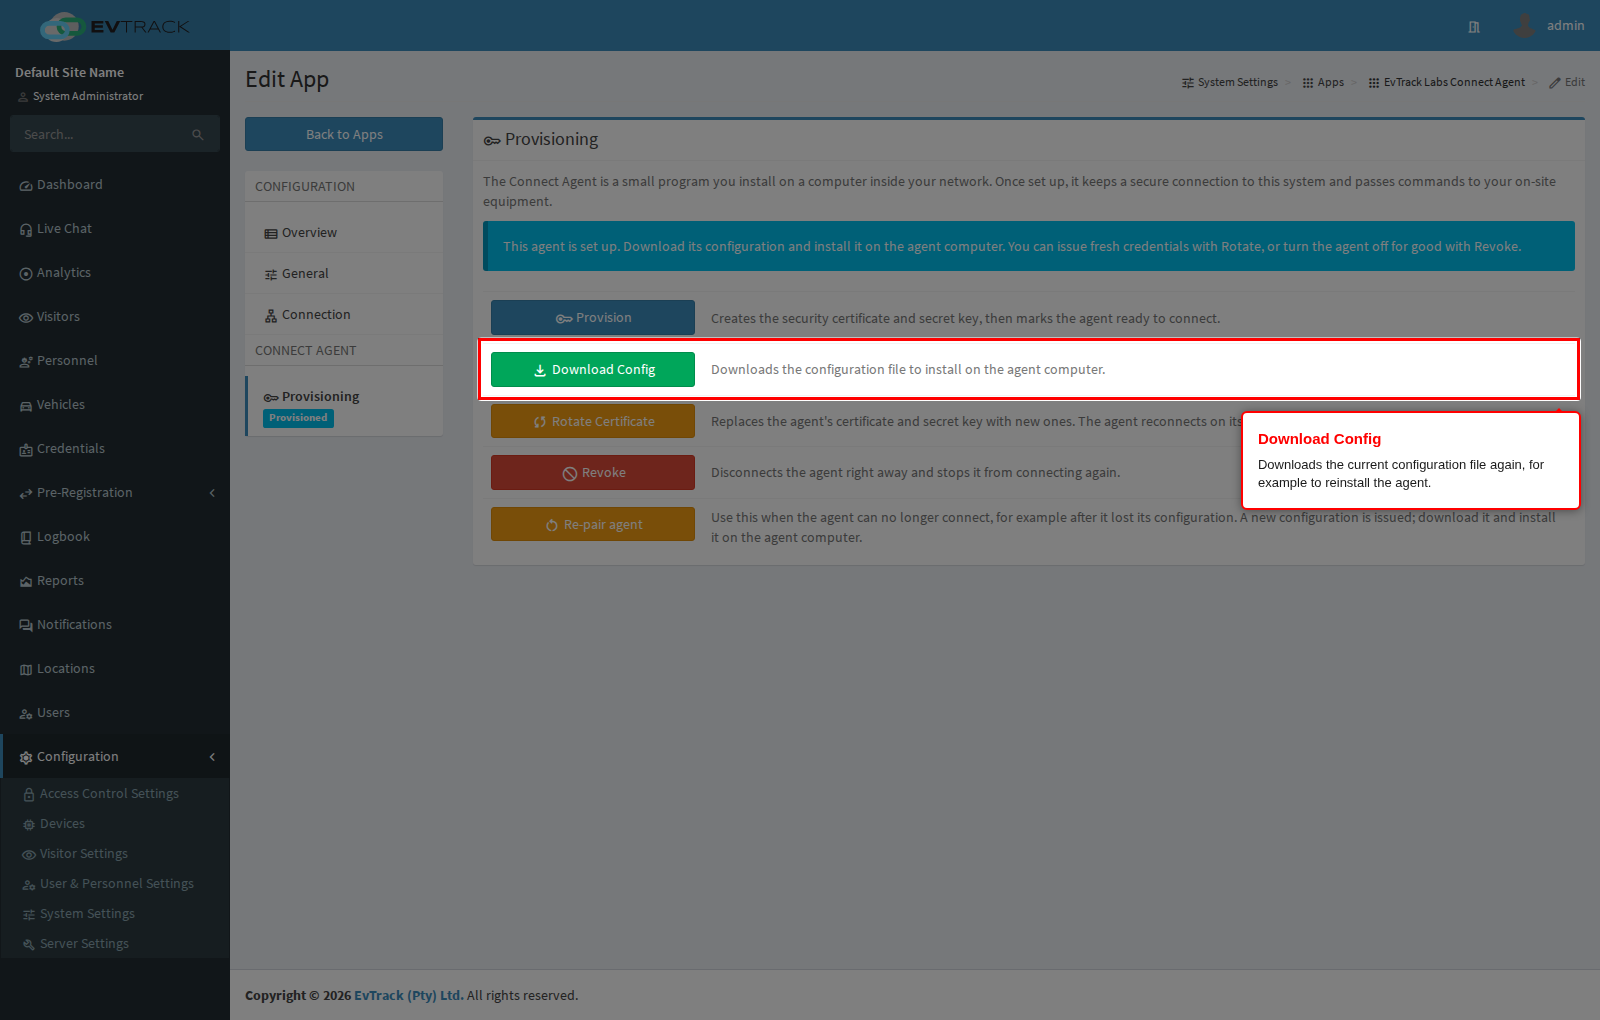Screen dimensions: 1600x1020
Task: Open the Locations page
Action: point(115,669)
